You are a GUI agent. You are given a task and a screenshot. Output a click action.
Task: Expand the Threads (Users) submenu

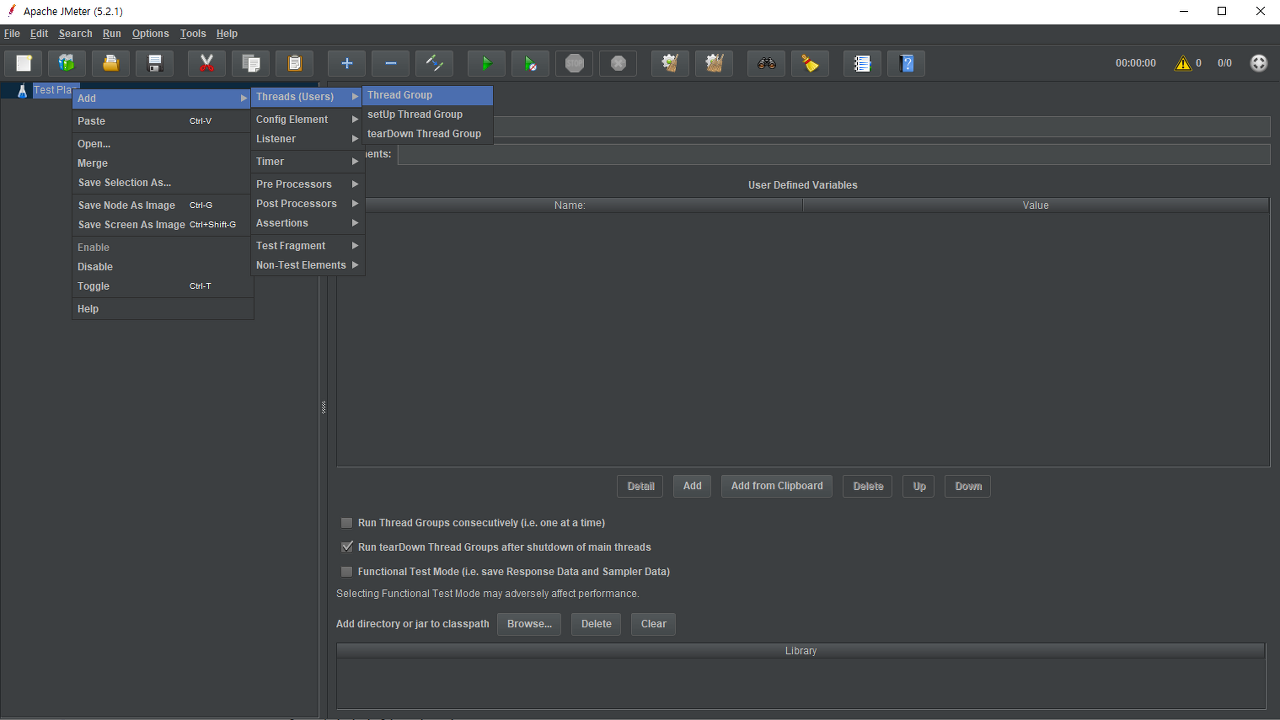pyautogui.click(x=307, y=97)
